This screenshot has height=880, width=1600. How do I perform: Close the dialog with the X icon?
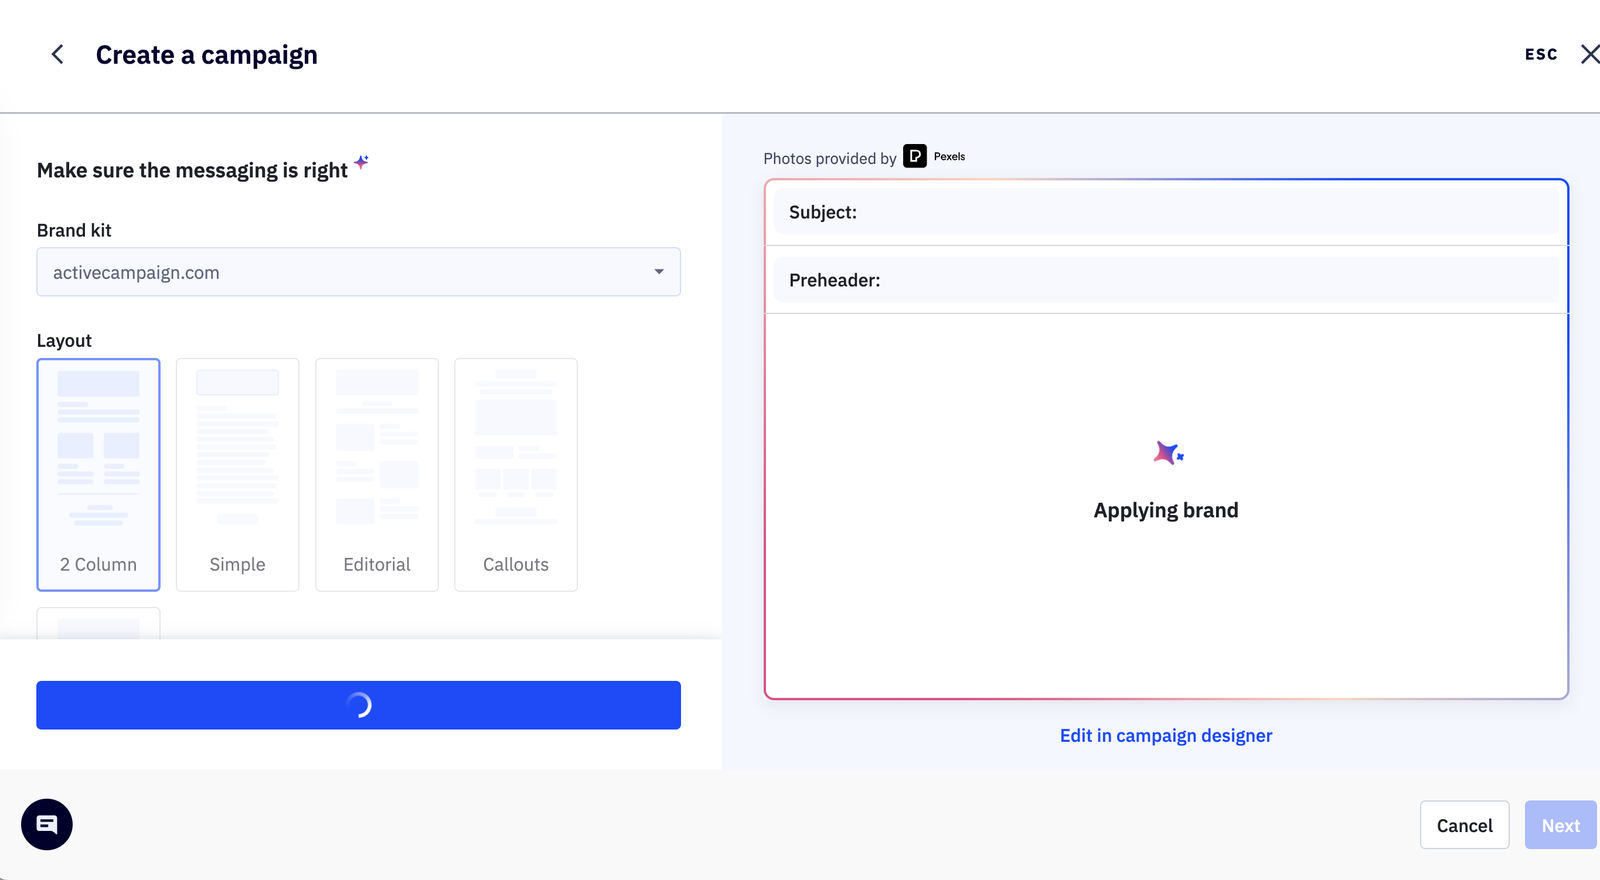(x=1589, y=55)
